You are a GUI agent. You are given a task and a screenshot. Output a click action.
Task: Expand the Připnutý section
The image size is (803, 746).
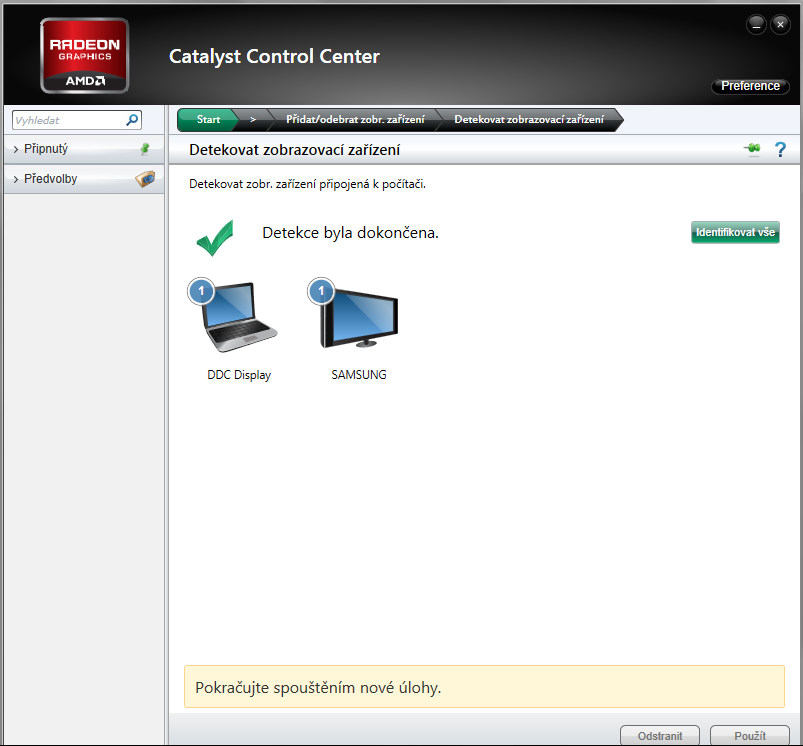84,149
